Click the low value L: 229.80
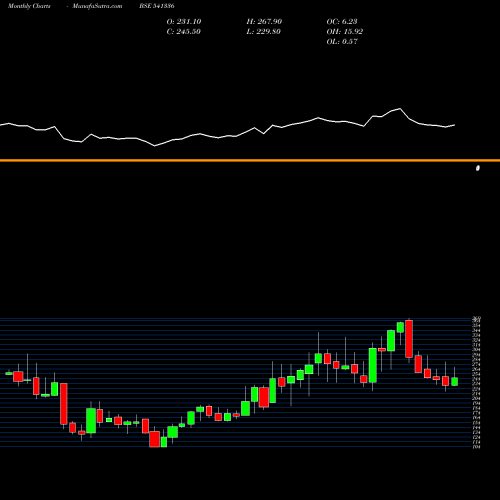Viewport: 500px width, 500px height. pos(264,31)
